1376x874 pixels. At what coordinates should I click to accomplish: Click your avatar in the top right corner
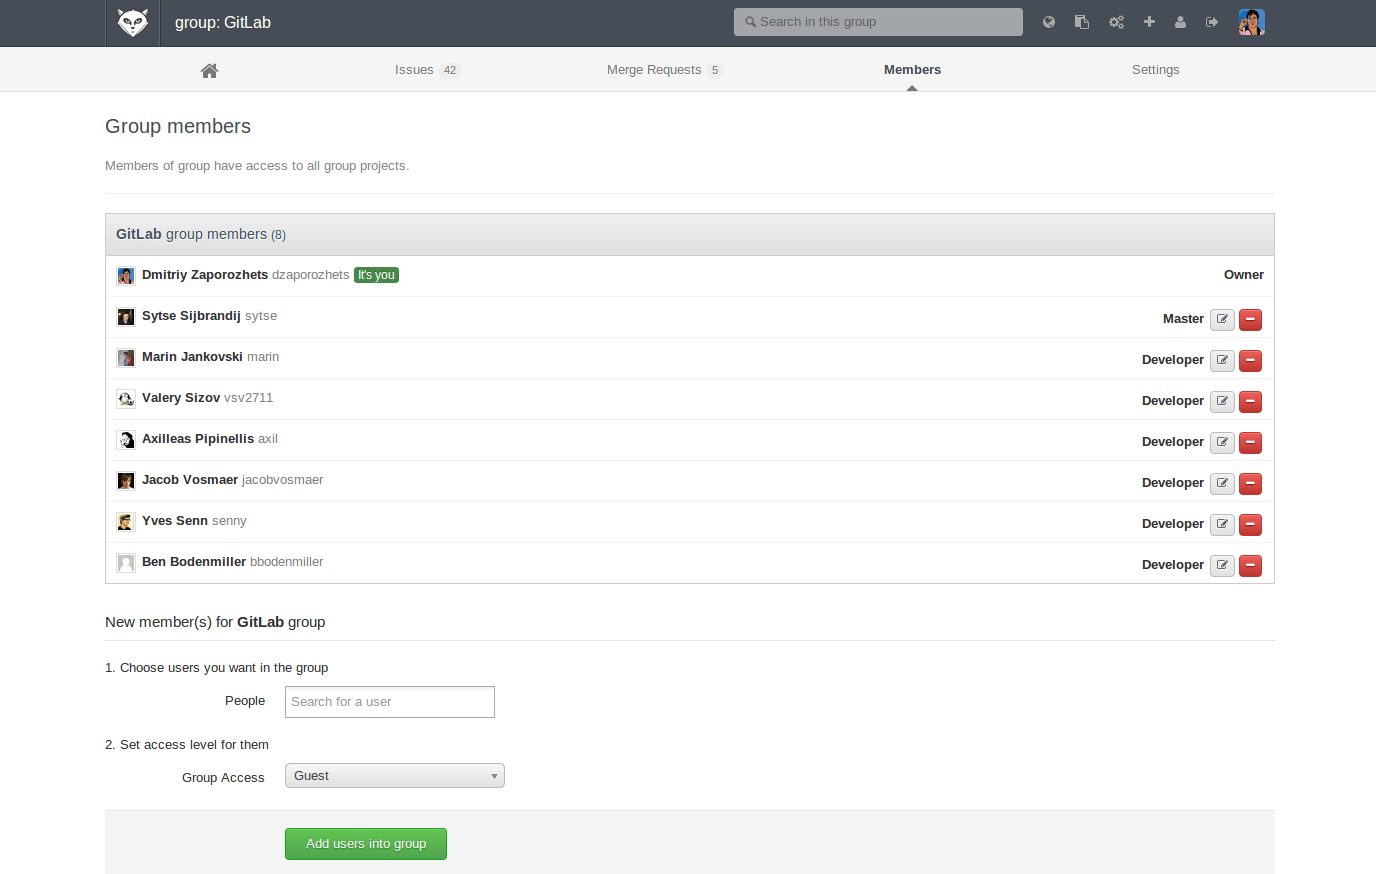click(1251, 21)
